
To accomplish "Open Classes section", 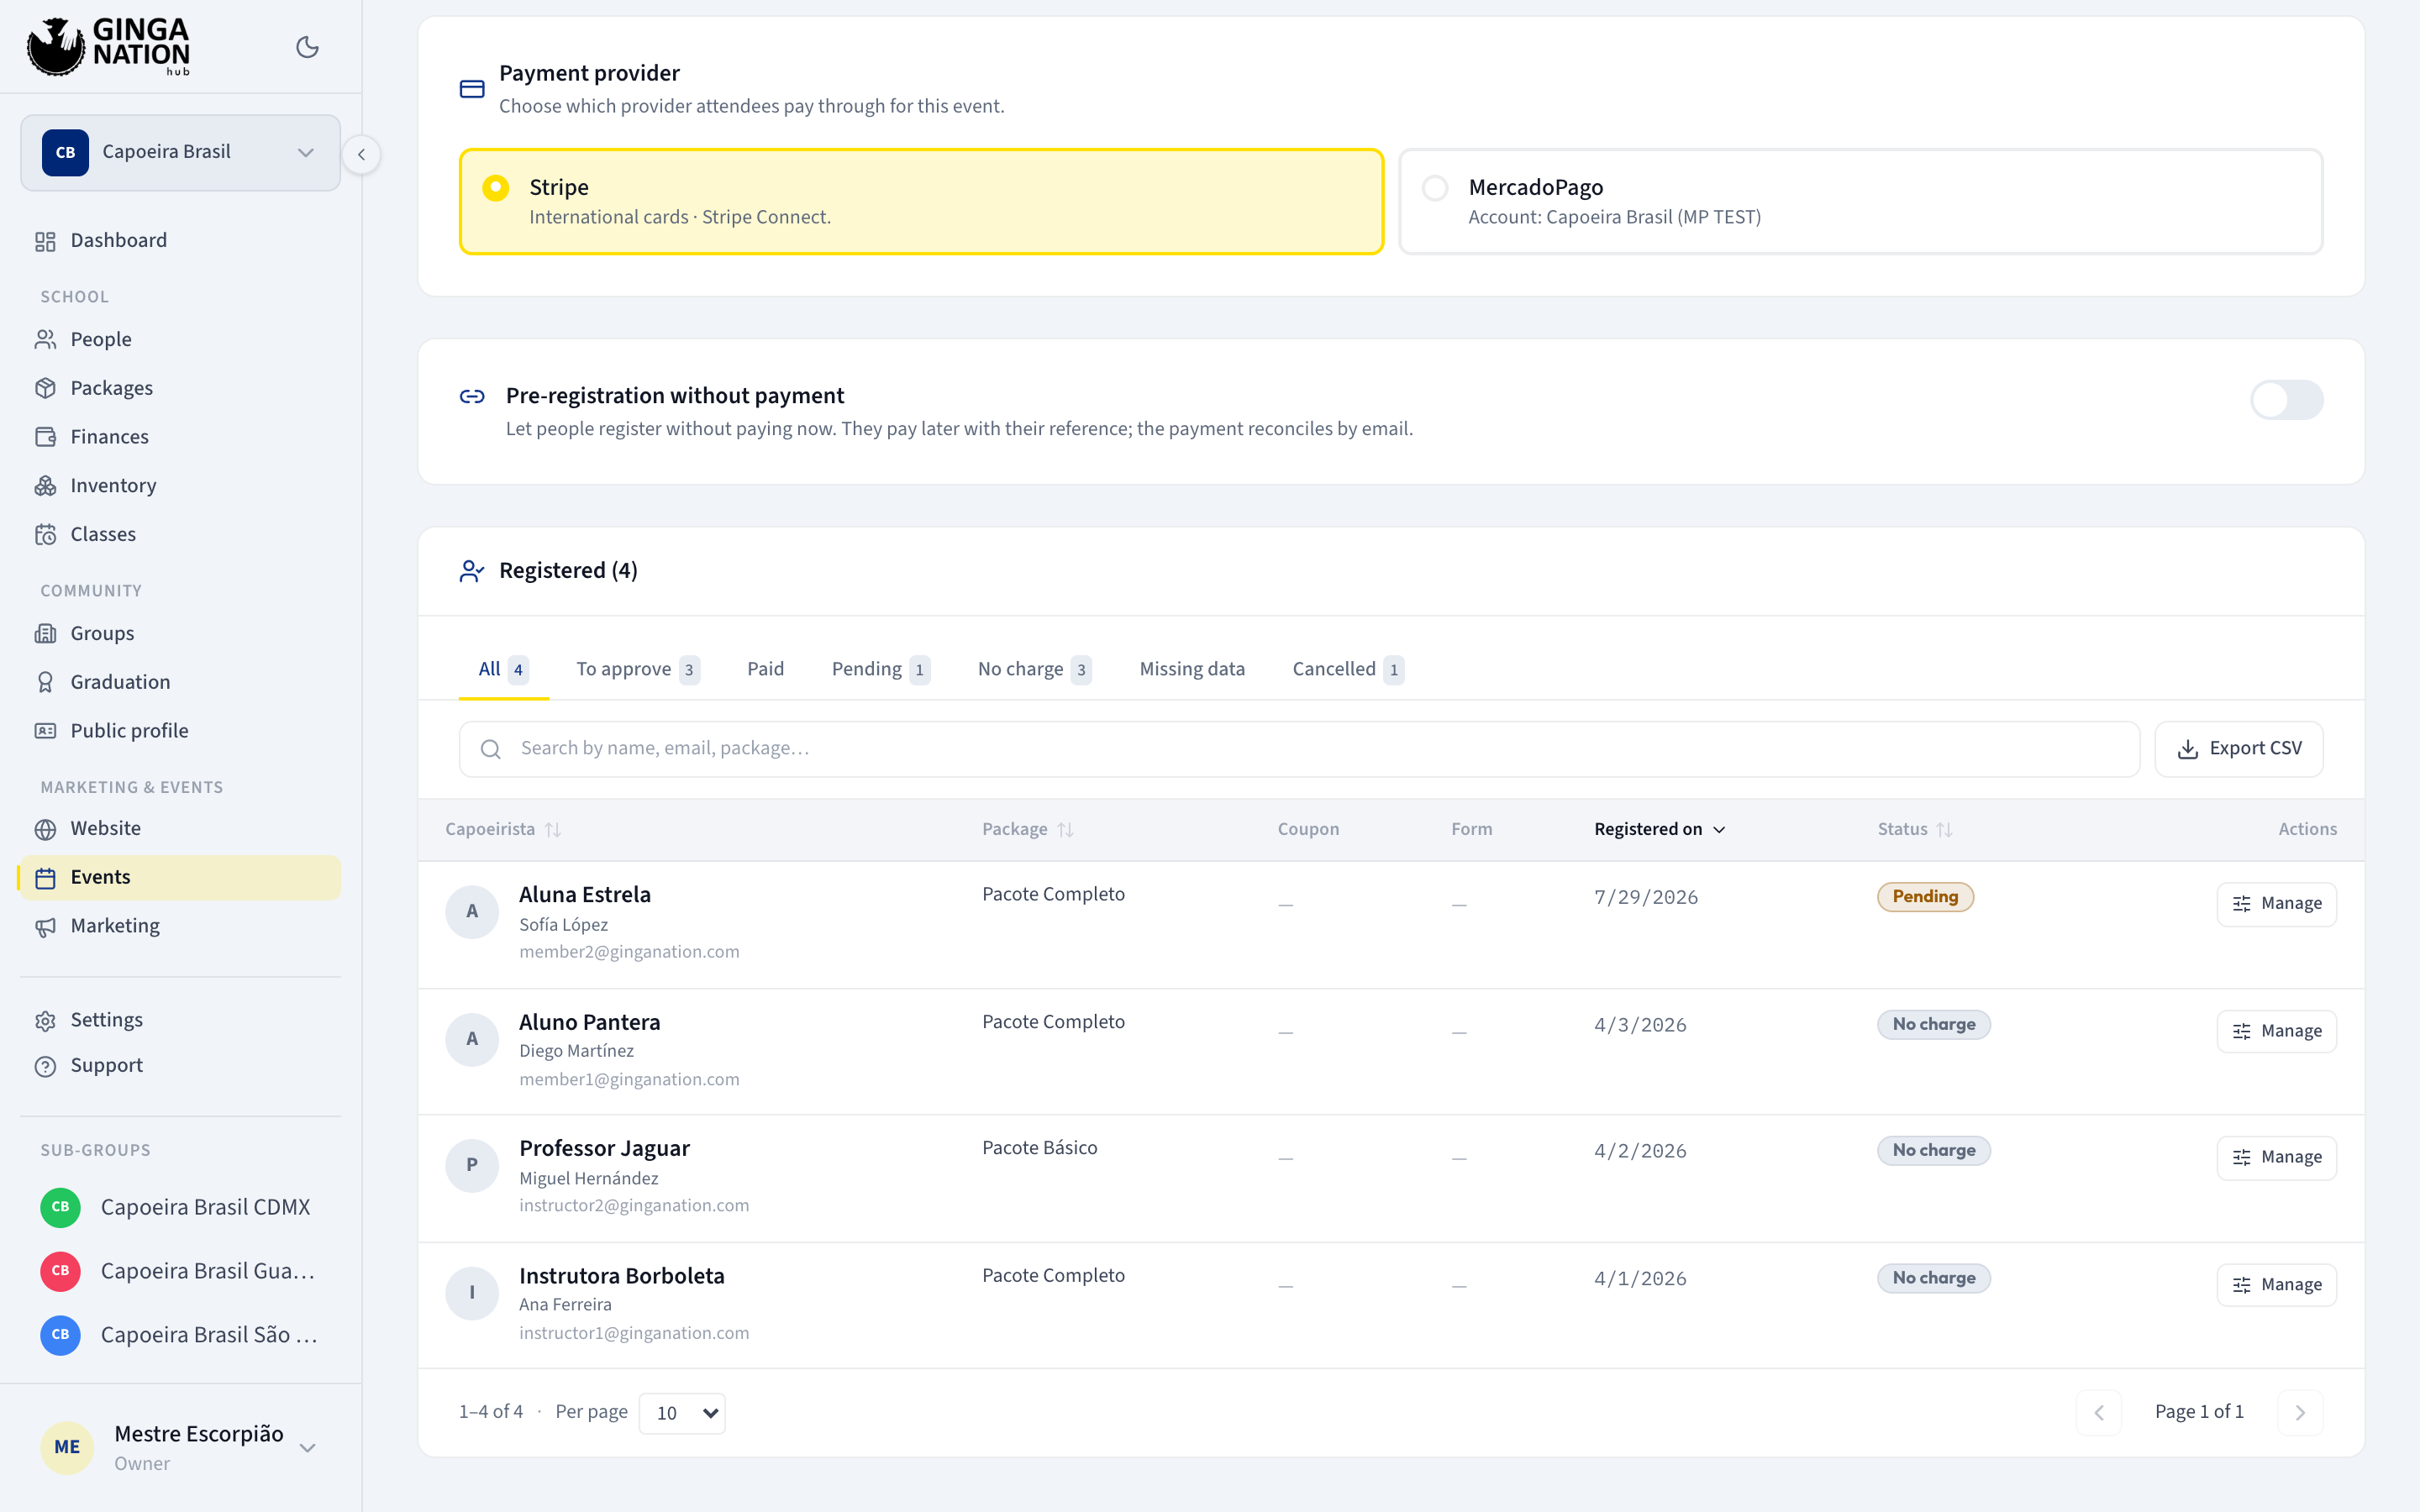I will [180, 534].
